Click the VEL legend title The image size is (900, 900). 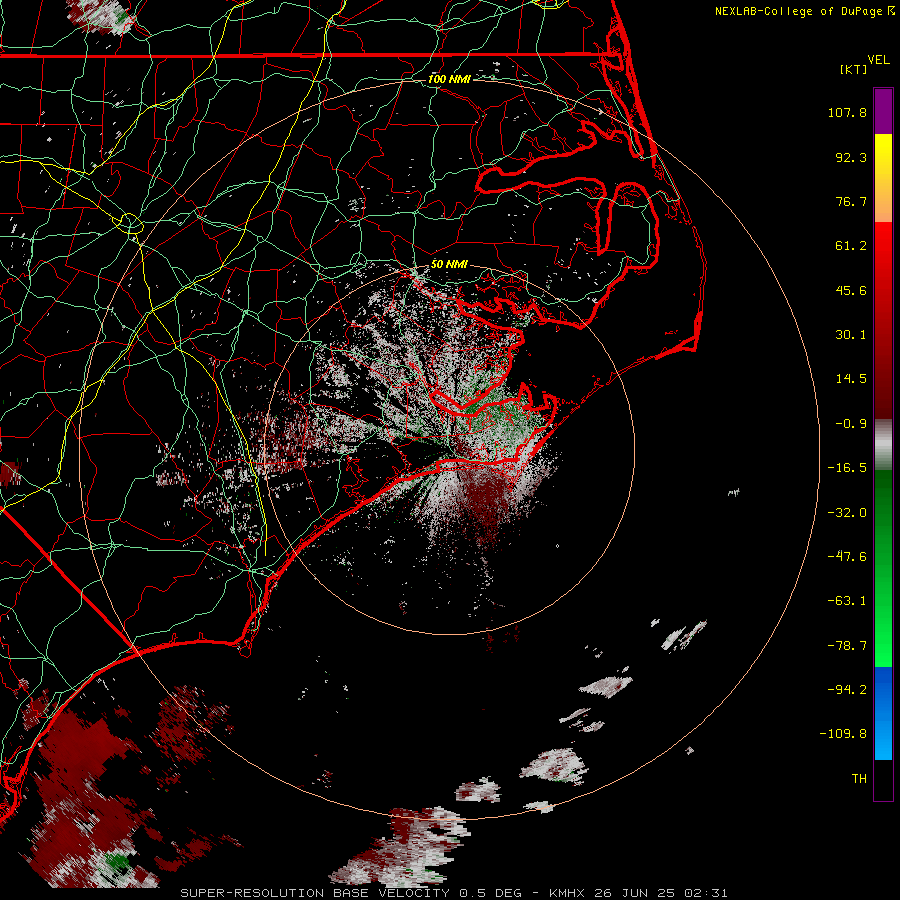pyautogui.click(x=878, y=59)
